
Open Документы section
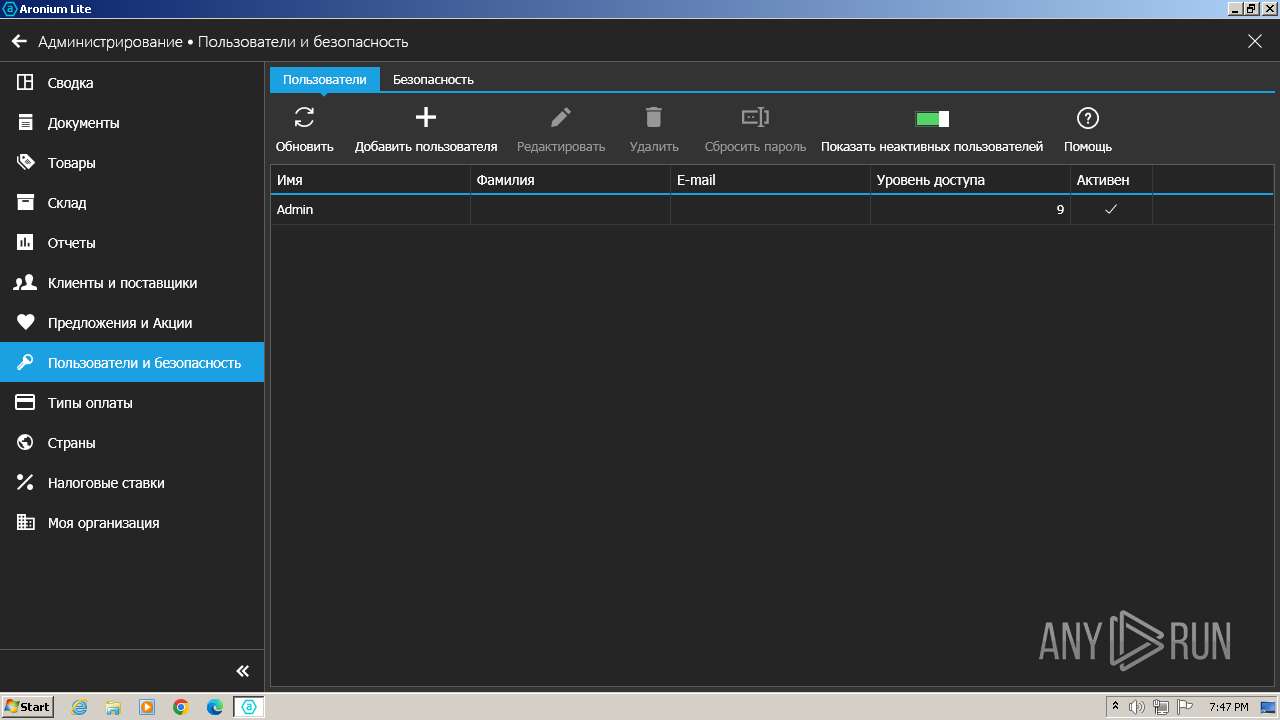[x=132, y=123]
